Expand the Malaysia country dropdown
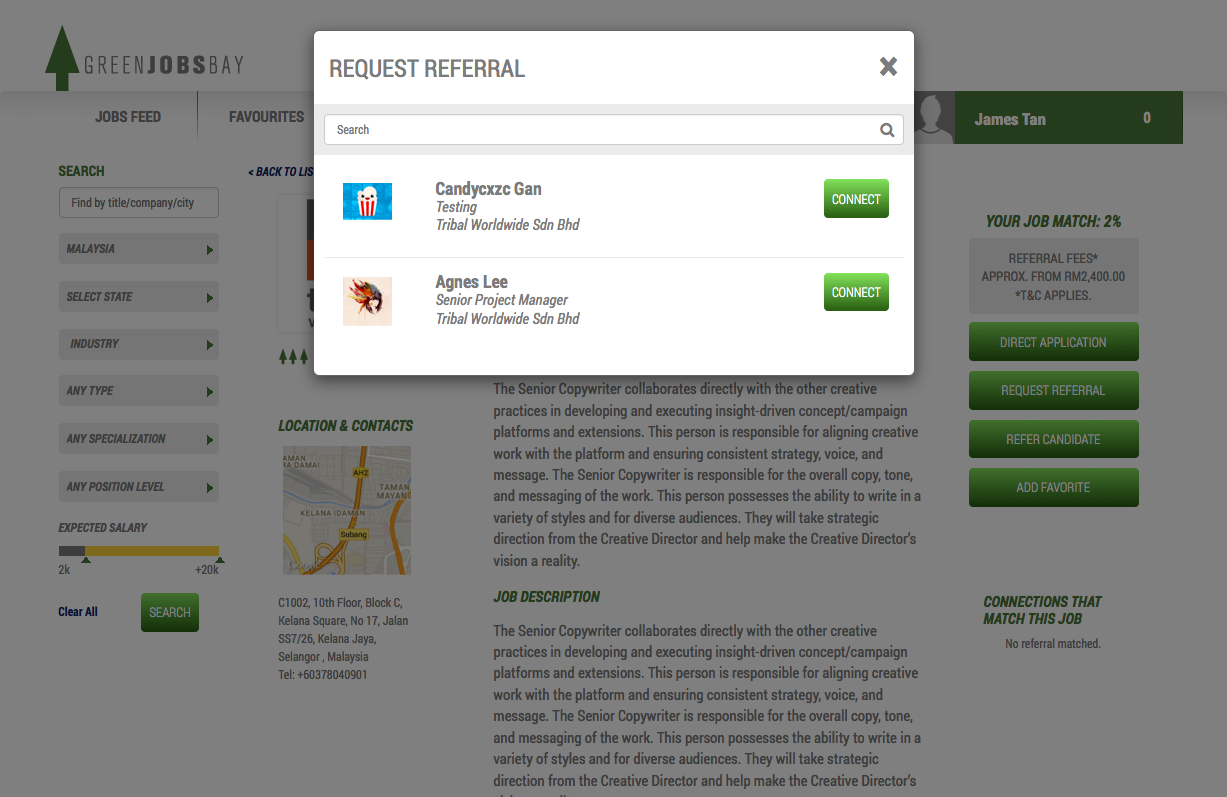Viewport: 1227px width, 797px height. [x=139, y=249]
